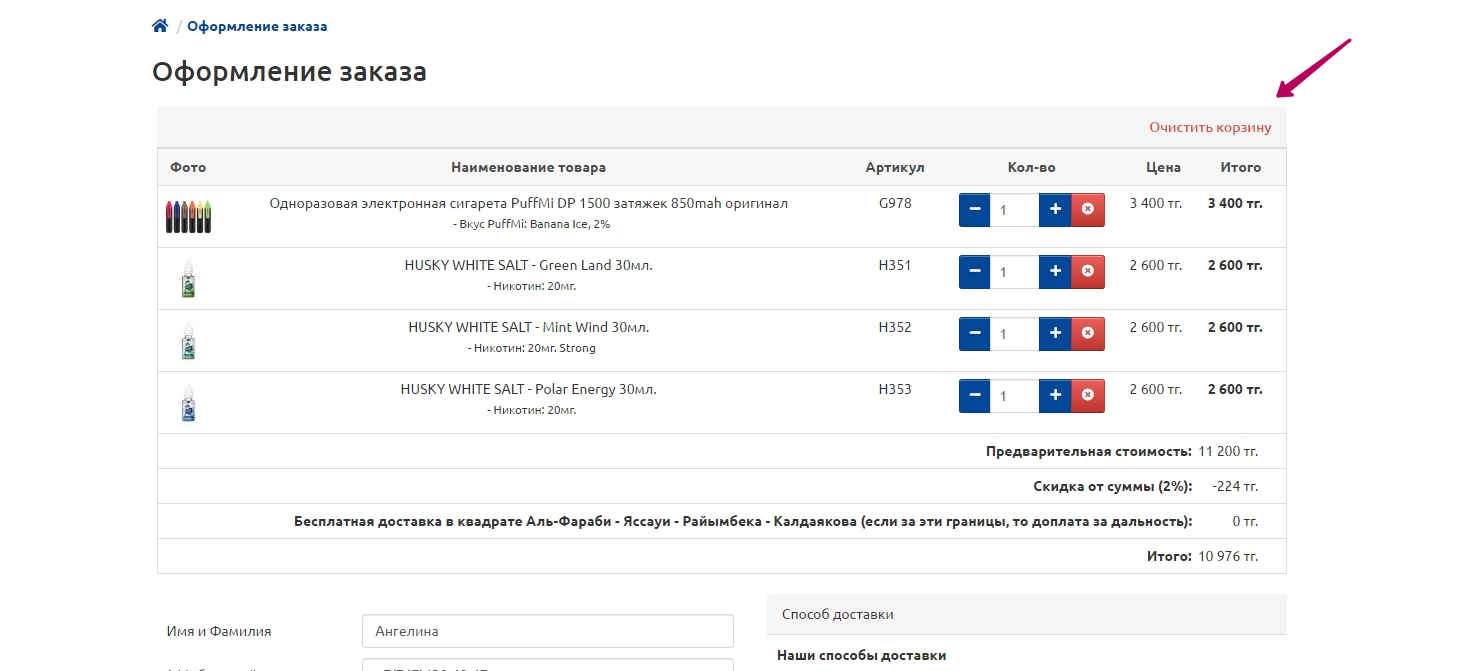Remove HUSKY Green Land from cart
Screen dimensions: 1458x671
coord(1088,272)
